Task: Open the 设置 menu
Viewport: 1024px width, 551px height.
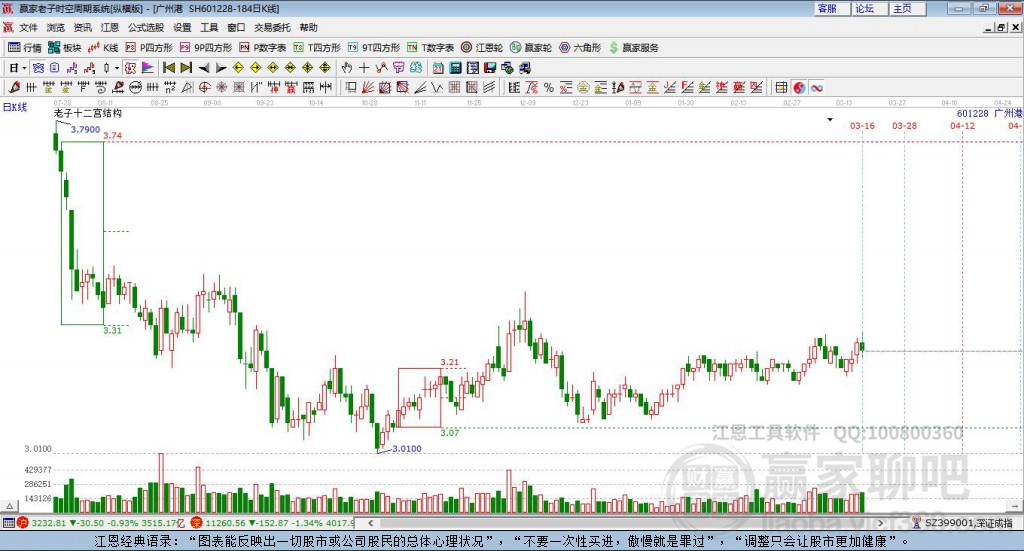Action: pos(182,27)
